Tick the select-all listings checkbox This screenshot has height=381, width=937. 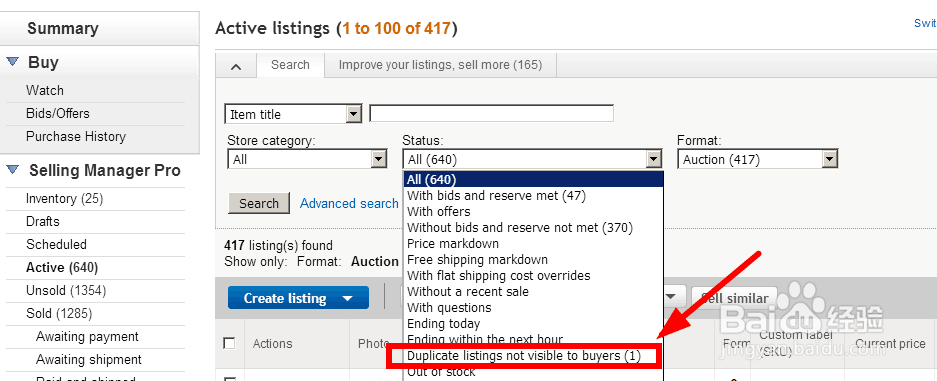[229, 343]
